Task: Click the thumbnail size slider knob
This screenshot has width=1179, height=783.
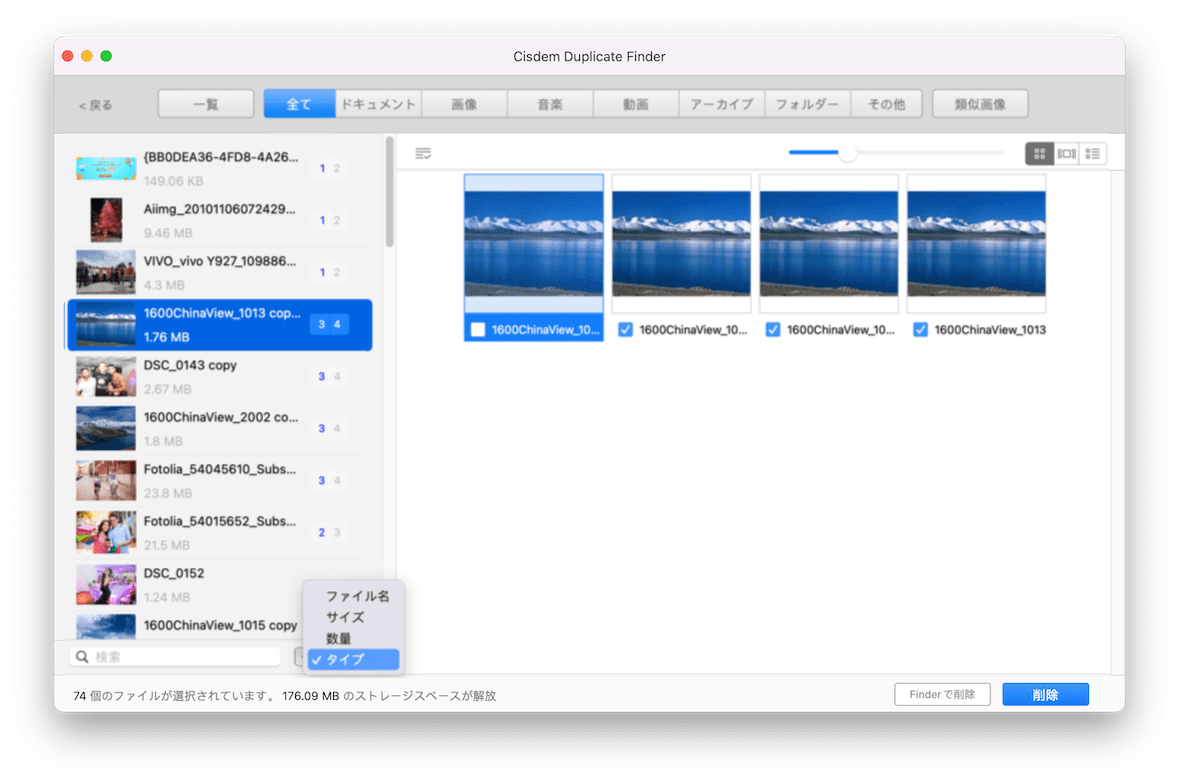Action: pos(847,153)
